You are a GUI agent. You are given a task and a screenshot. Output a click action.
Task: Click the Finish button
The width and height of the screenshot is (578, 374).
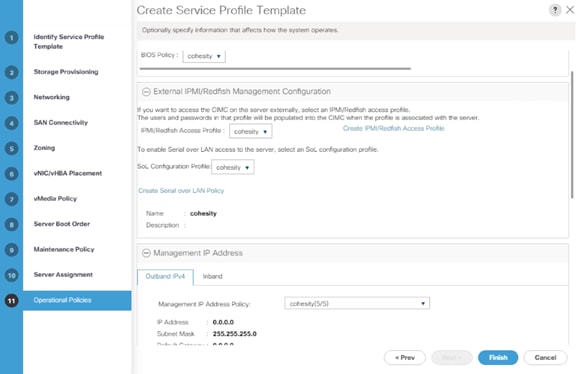coord(498,357)
